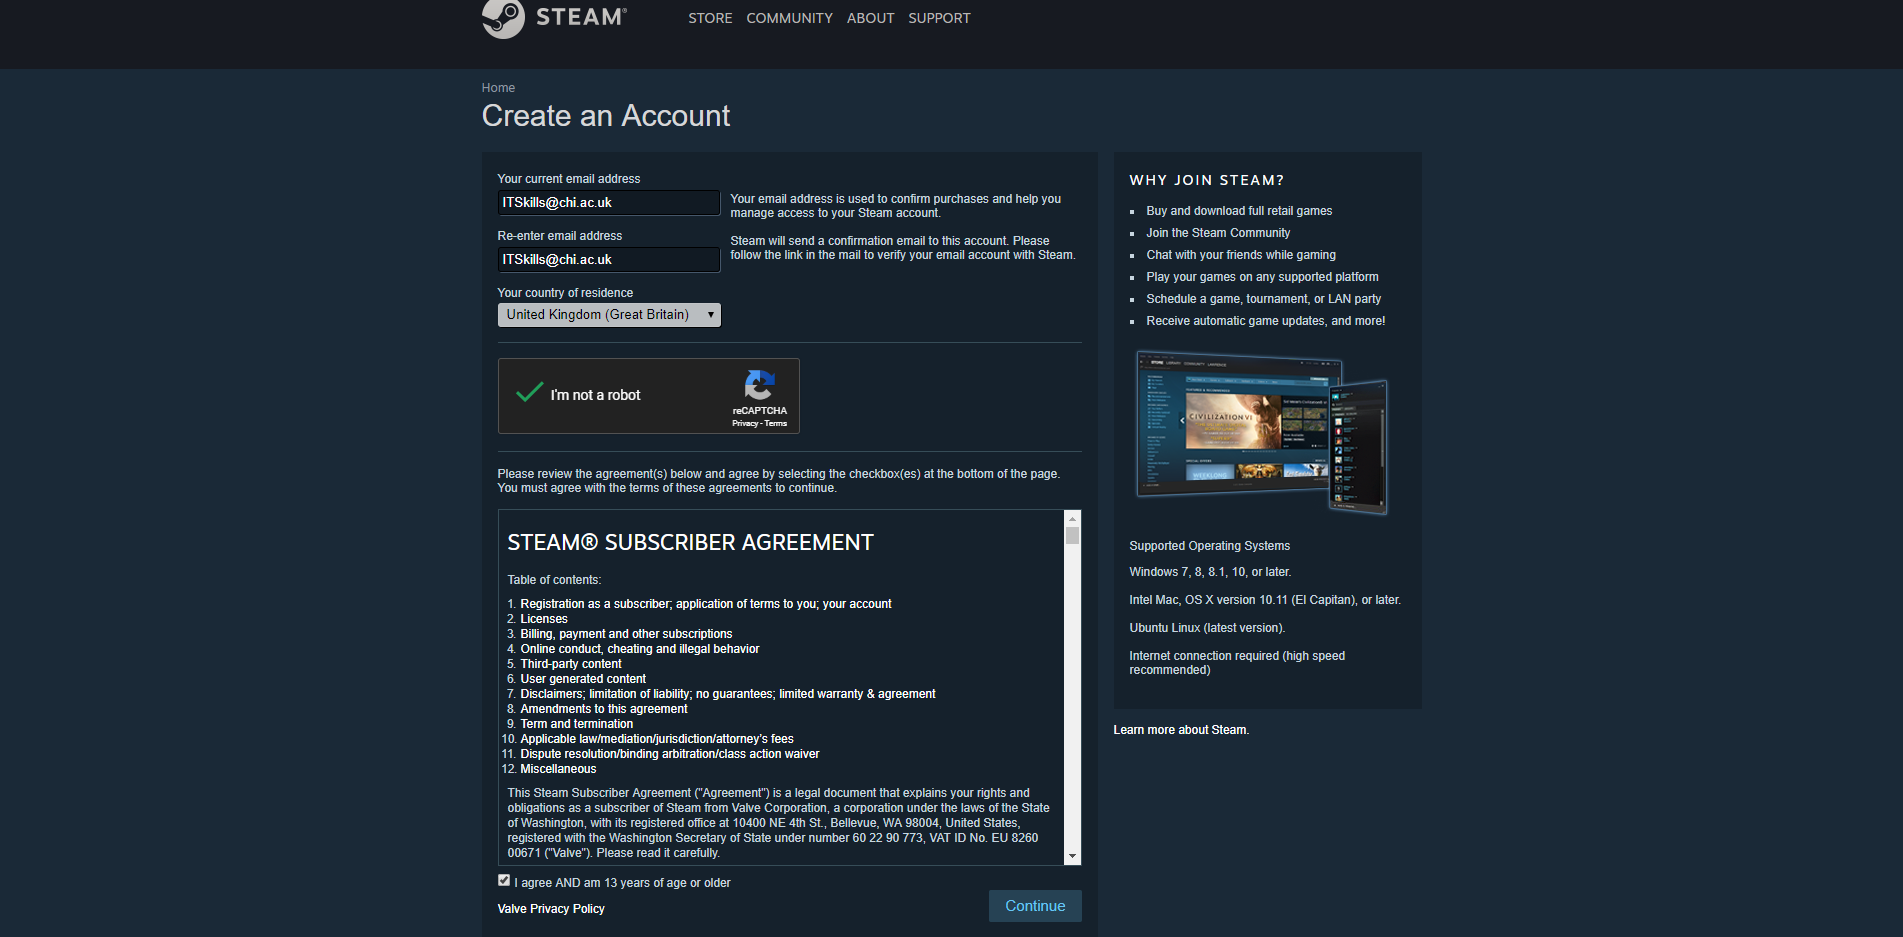Click the reCAPTCHA logo icon

click(x=759, y=385)
